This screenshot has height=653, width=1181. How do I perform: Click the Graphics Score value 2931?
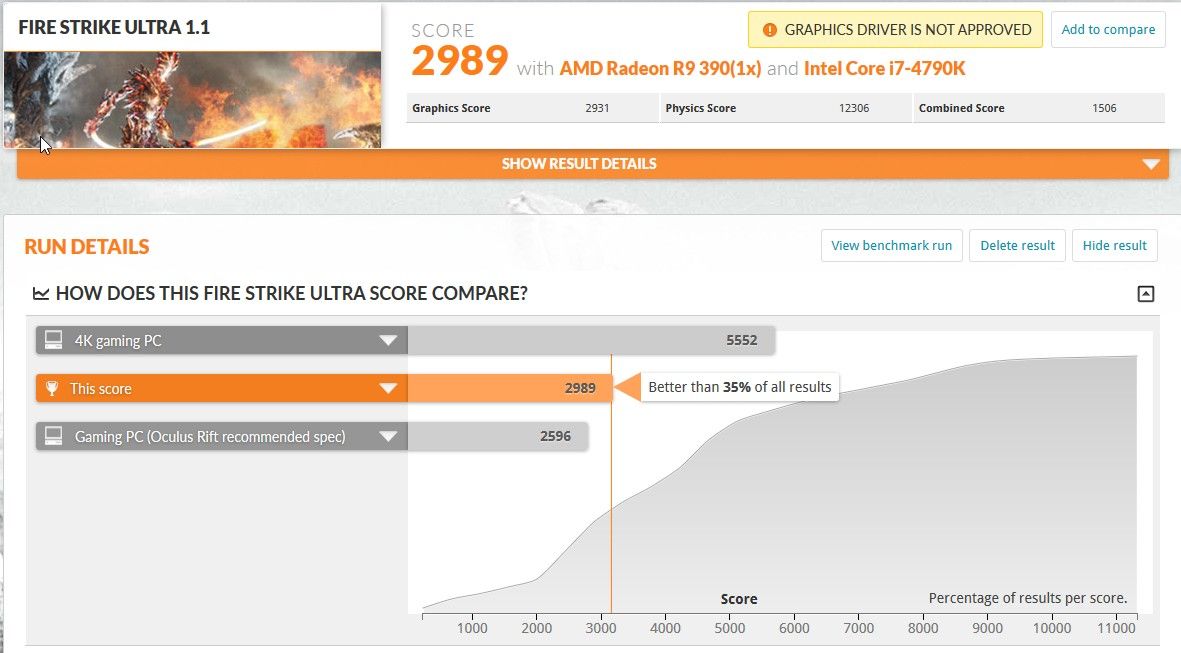click(597, 108)
